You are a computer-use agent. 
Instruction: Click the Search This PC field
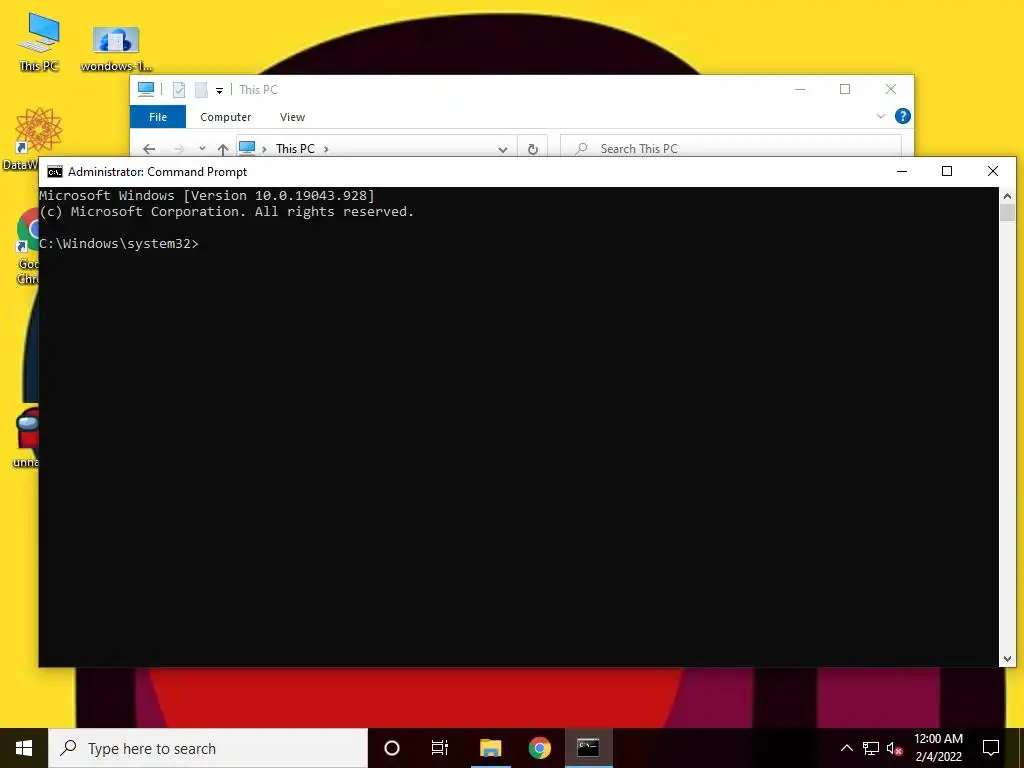731,148
